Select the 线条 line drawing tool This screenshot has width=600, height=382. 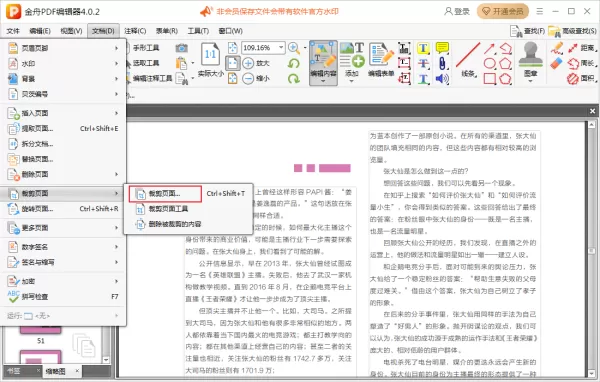pyautogui.click(x=468, y=60)
